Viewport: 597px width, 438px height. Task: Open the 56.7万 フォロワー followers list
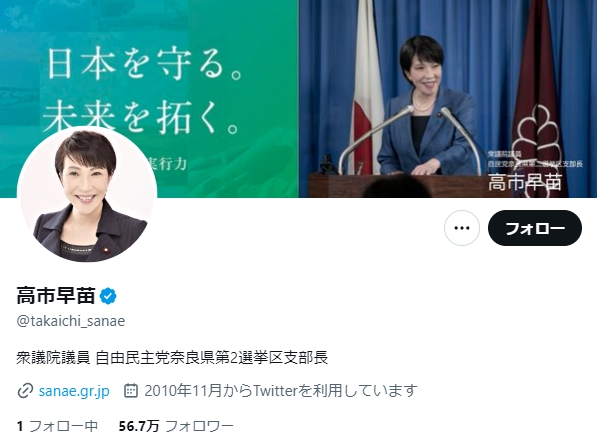pyautogui.click(x=176, y=425)
